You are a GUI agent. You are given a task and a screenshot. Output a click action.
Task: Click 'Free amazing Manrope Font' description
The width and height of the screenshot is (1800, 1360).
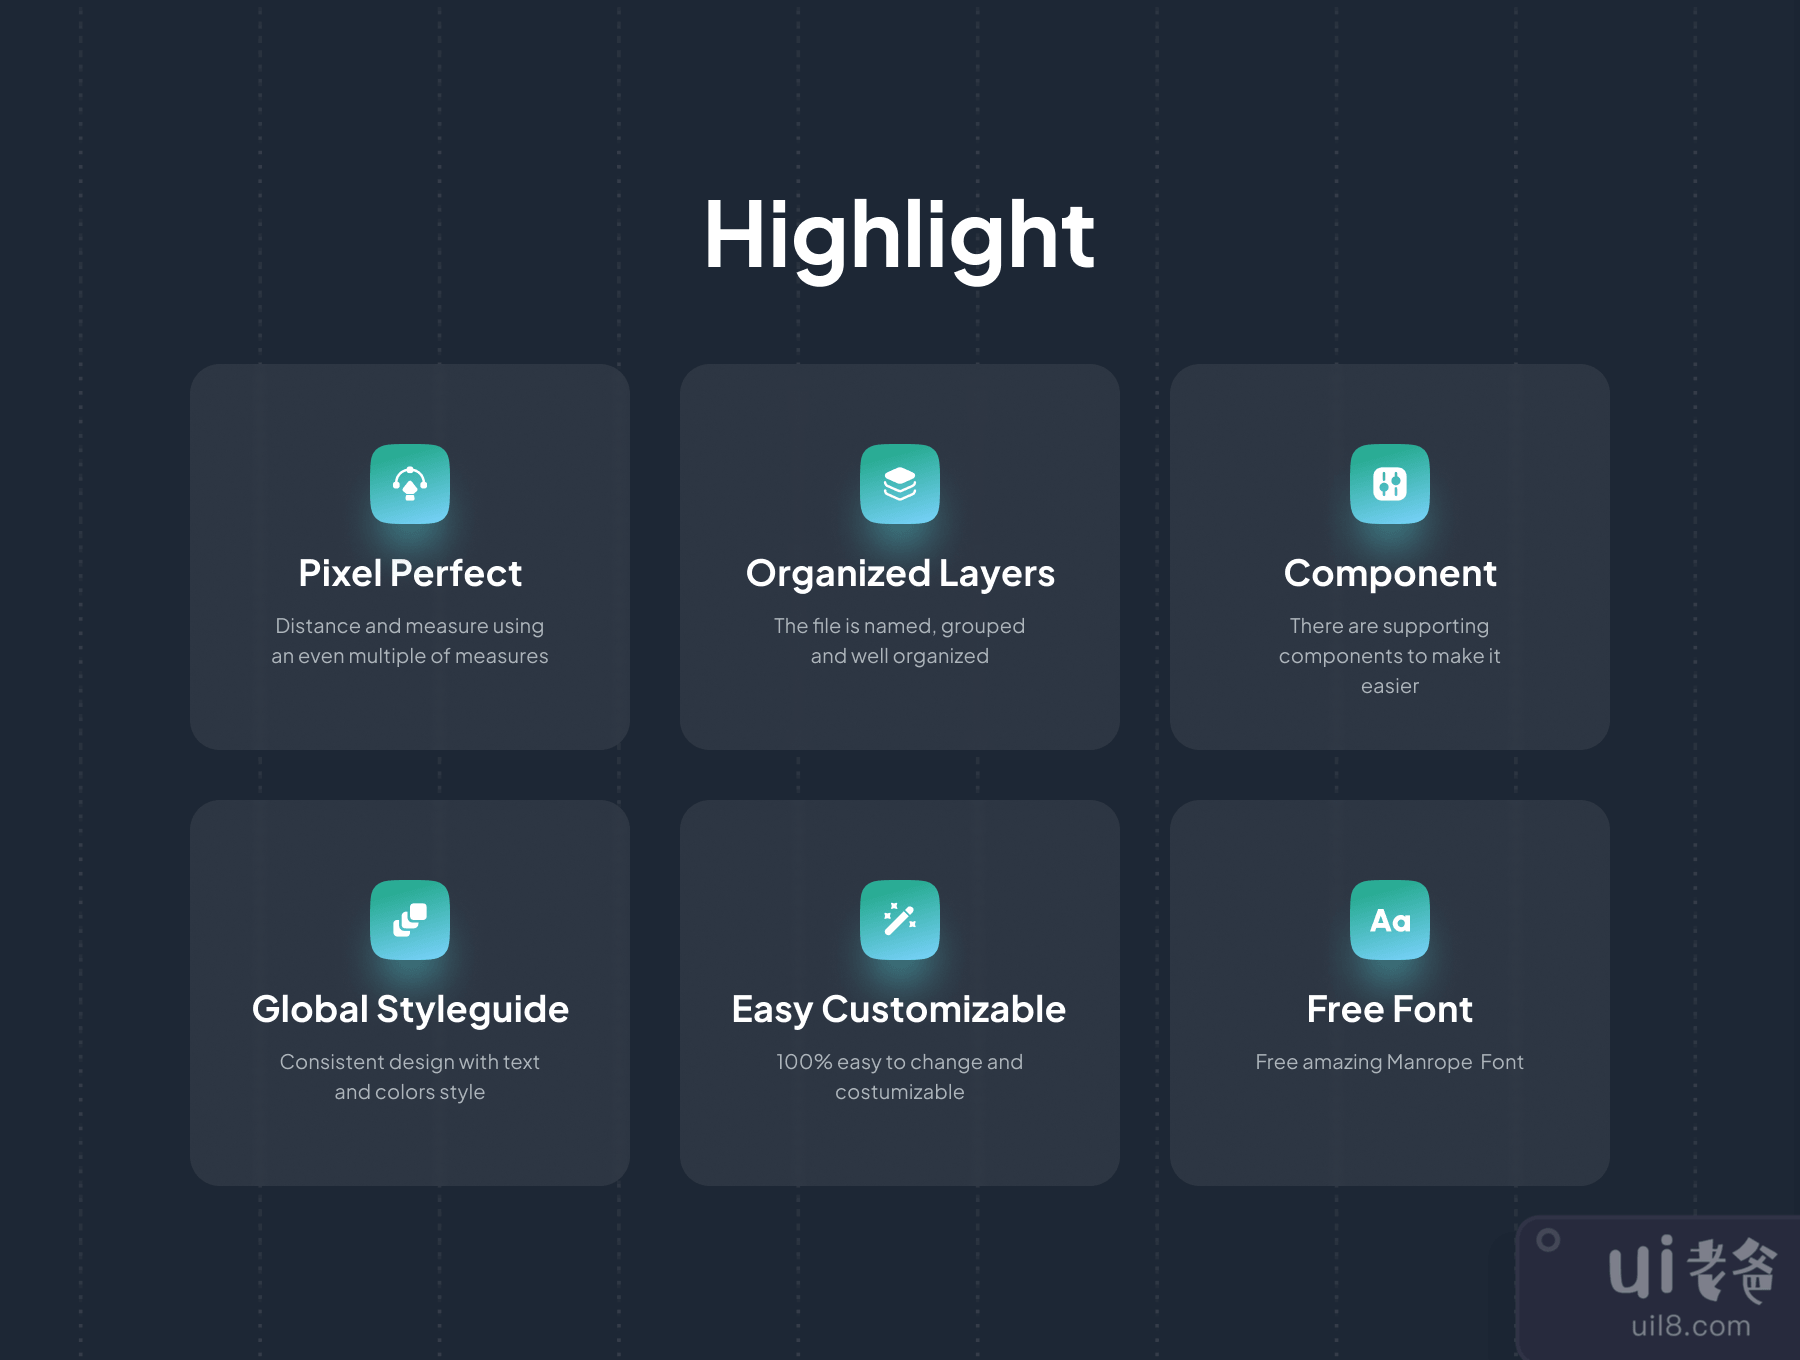point(1390,1062)
